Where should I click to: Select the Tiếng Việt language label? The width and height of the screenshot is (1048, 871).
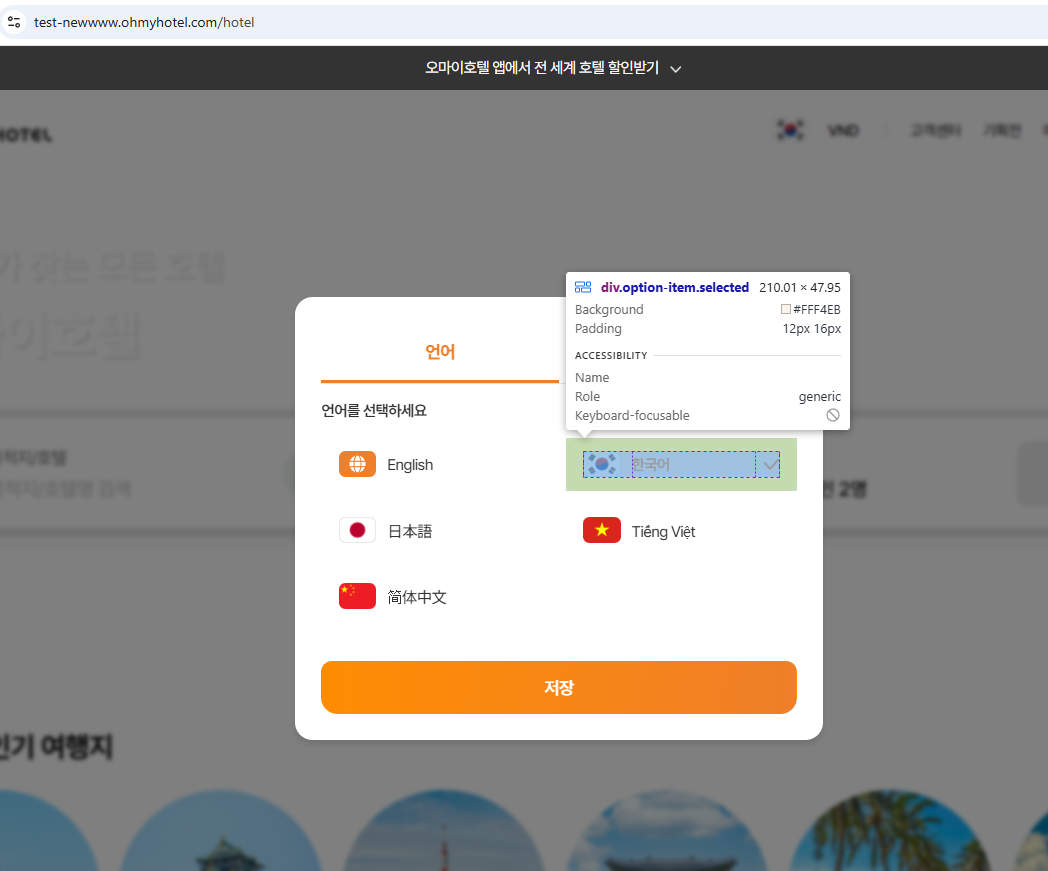coord(664,531)
